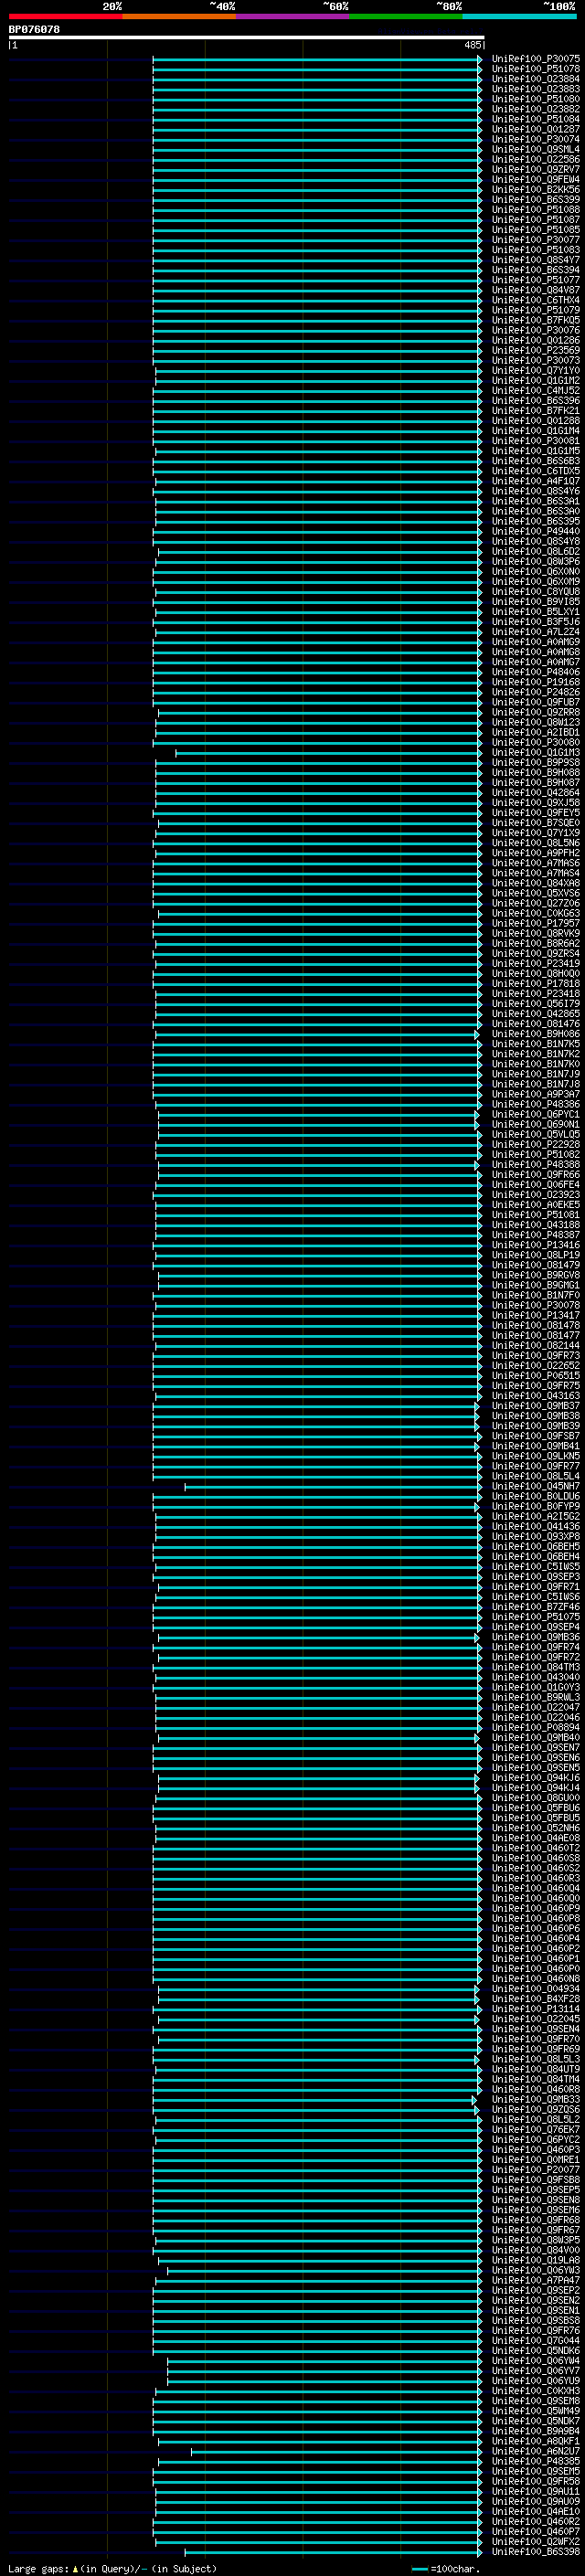This screenshot has width=585, height=2576.
Task: Select hit UniRef100_C0KXH3
Action: pyautogui.click(x=536, y=2391)
